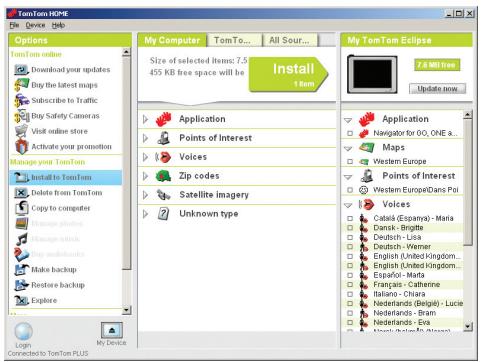The height and width of the screenshot is (362, 482).
Task: Open the Help menu
Action: [x=58, y=25]
